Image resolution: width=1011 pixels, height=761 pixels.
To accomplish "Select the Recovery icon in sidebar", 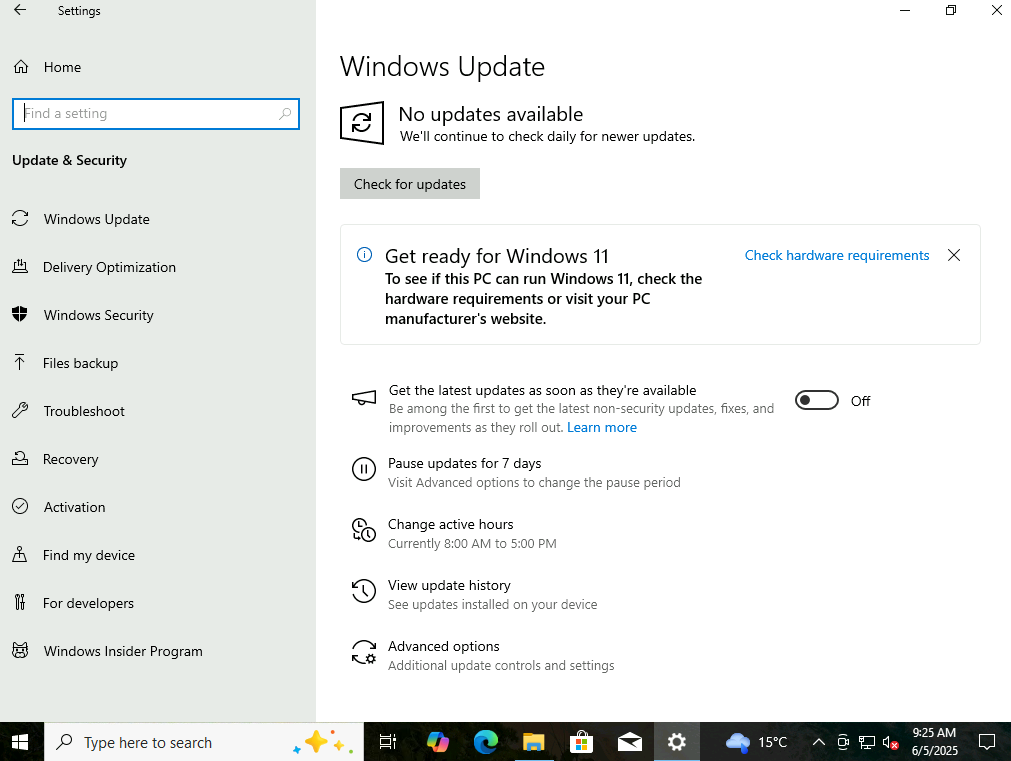I will click(x=20, y=459).
